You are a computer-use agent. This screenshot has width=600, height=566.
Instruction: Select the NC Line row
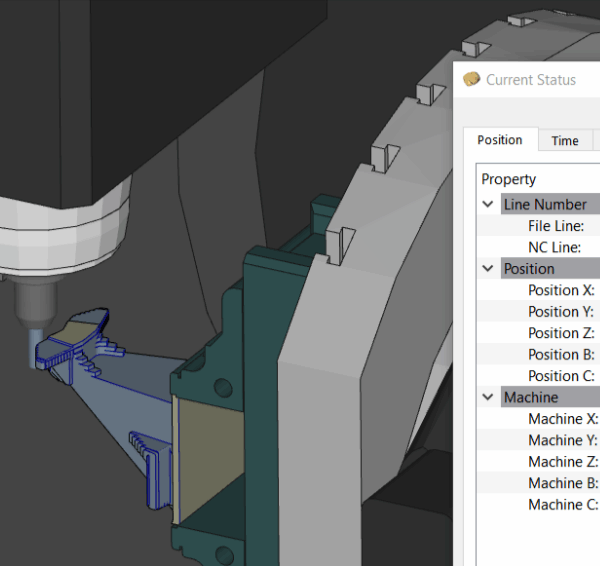click(x=555, y=247)
